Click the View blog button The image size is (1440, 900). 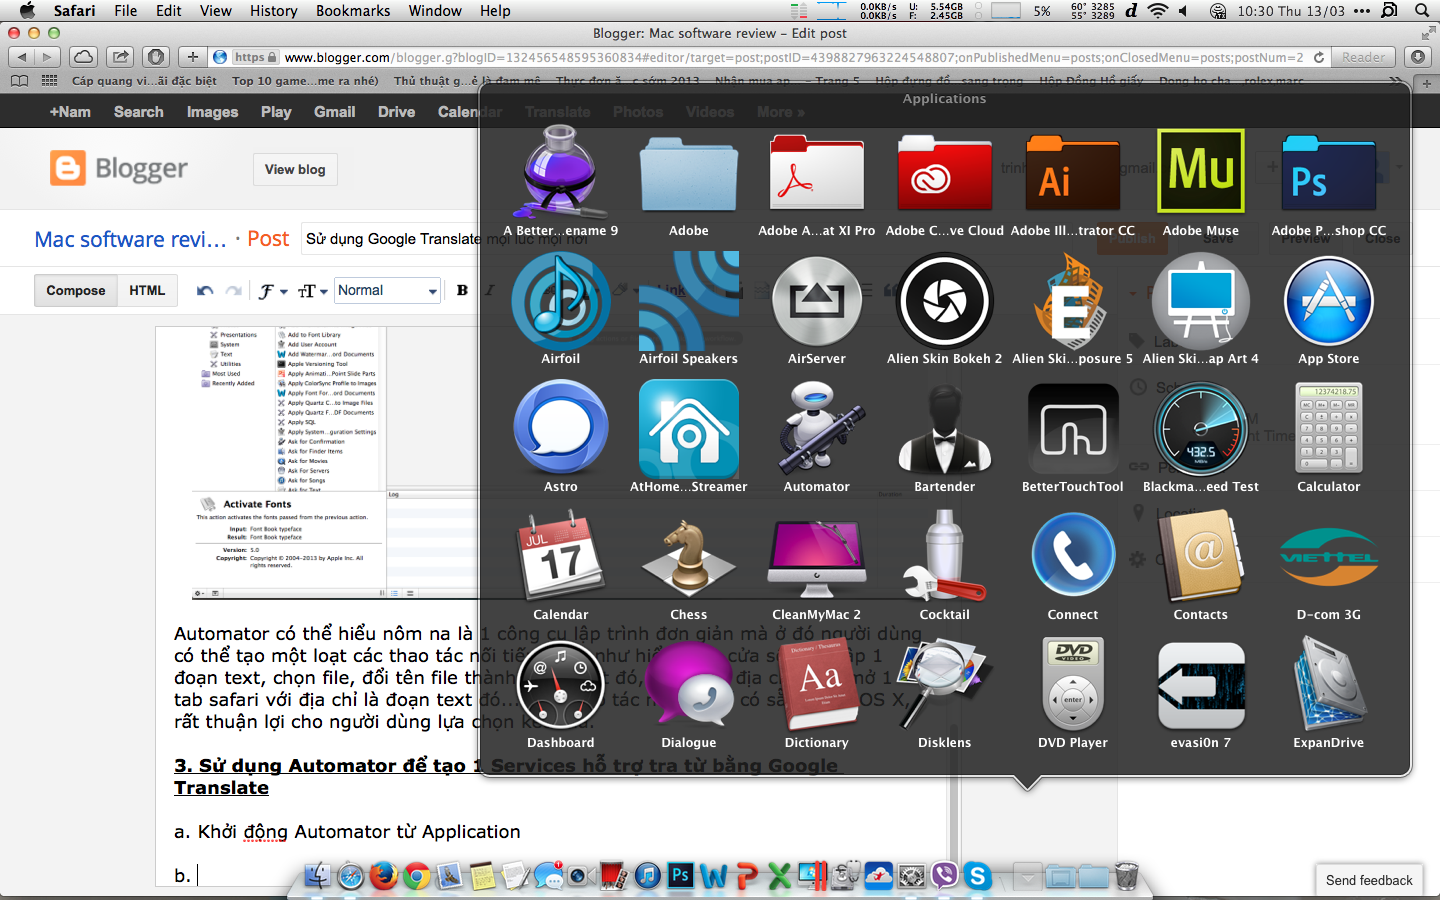coord(295,169)
